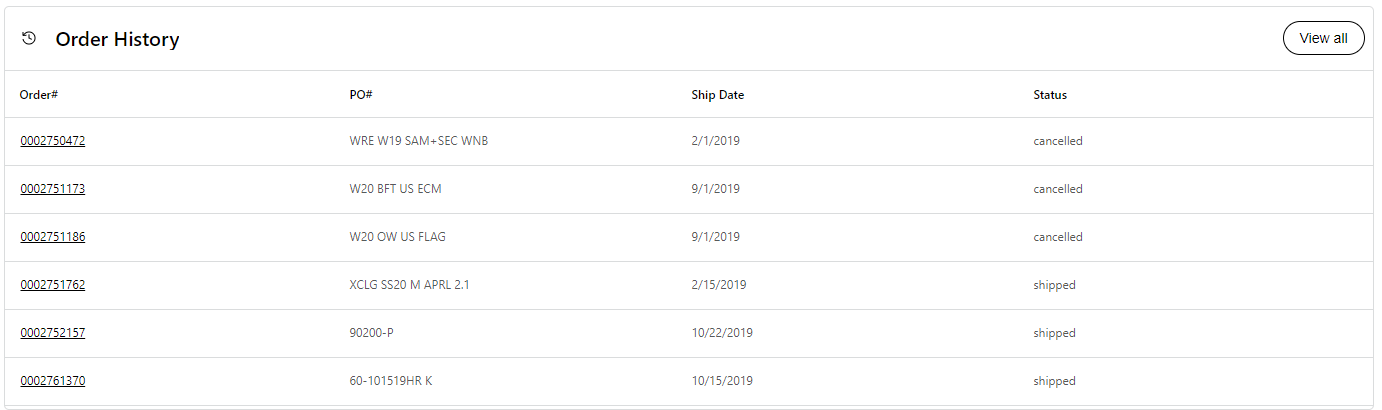Select the Ship Date column header

(717, 95)
